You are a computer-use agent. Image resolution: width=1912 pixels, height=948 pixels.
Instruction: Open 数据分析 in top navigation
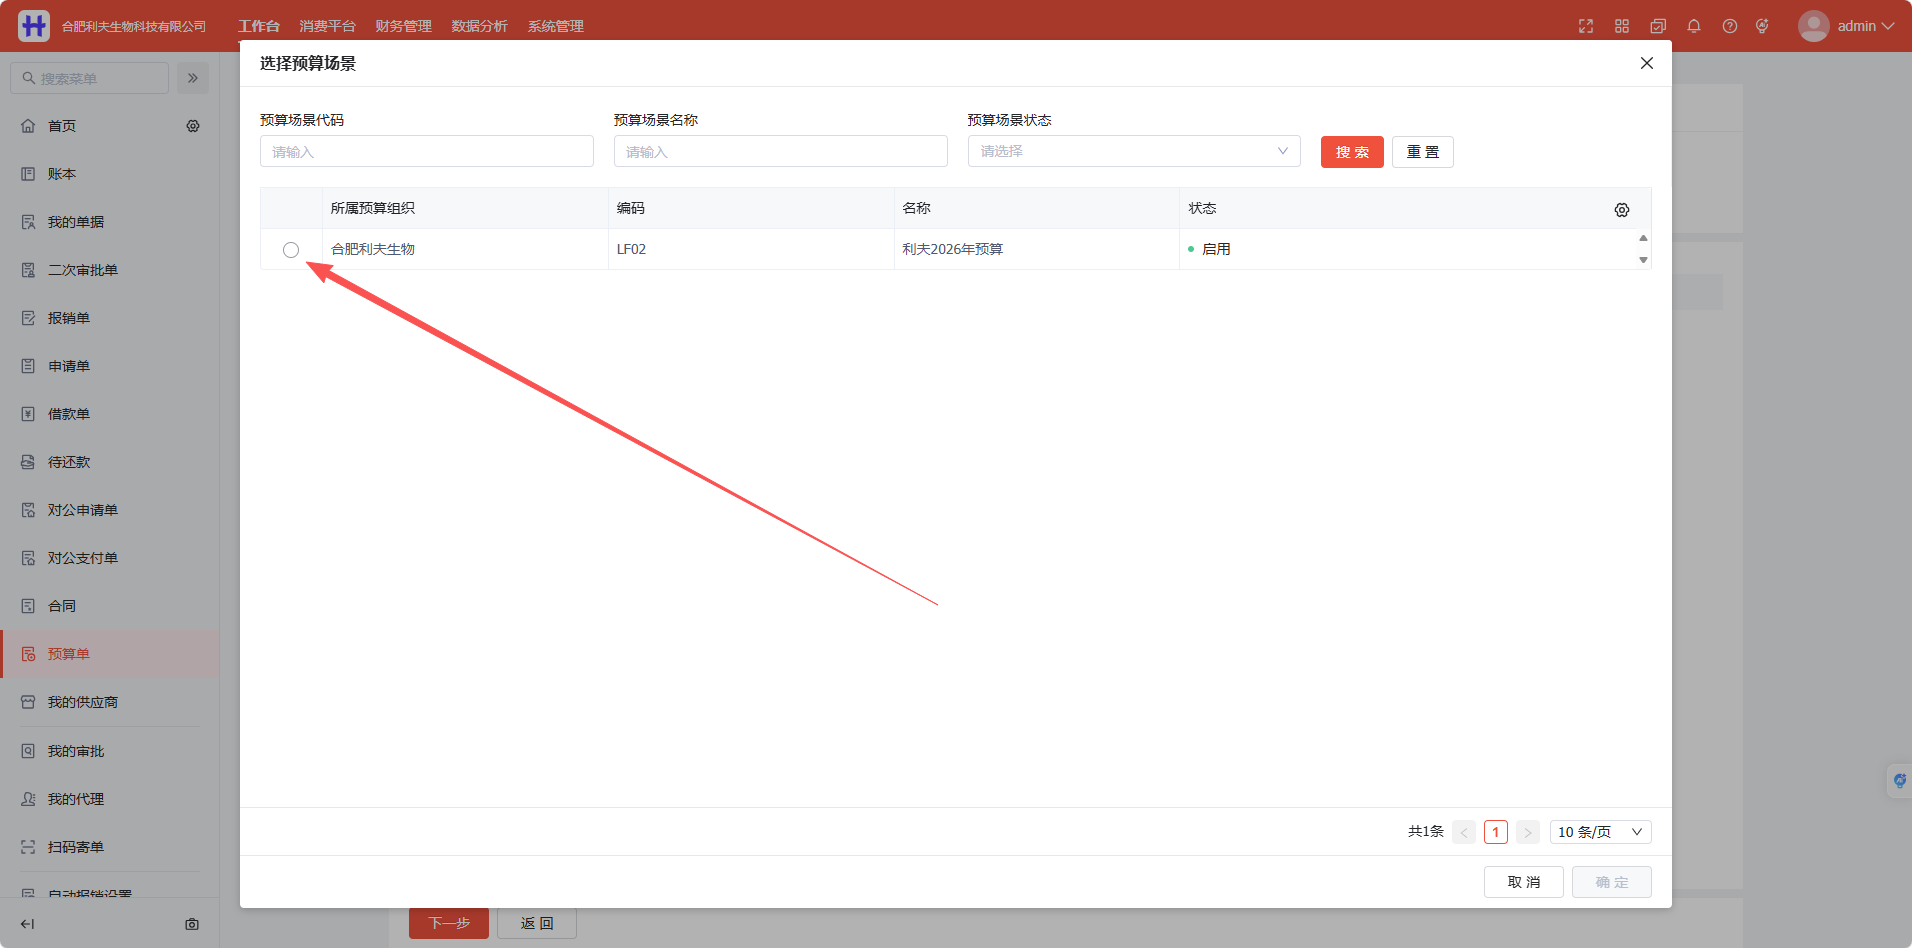pyautogui.click(x=479, y=26)
